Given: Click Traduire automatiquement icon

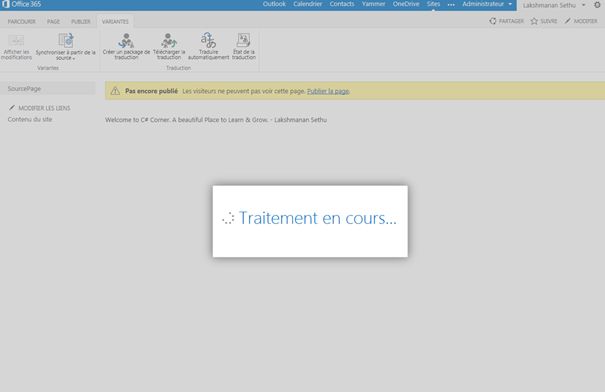Looking at the screenshot, I should tap(208, 46).
